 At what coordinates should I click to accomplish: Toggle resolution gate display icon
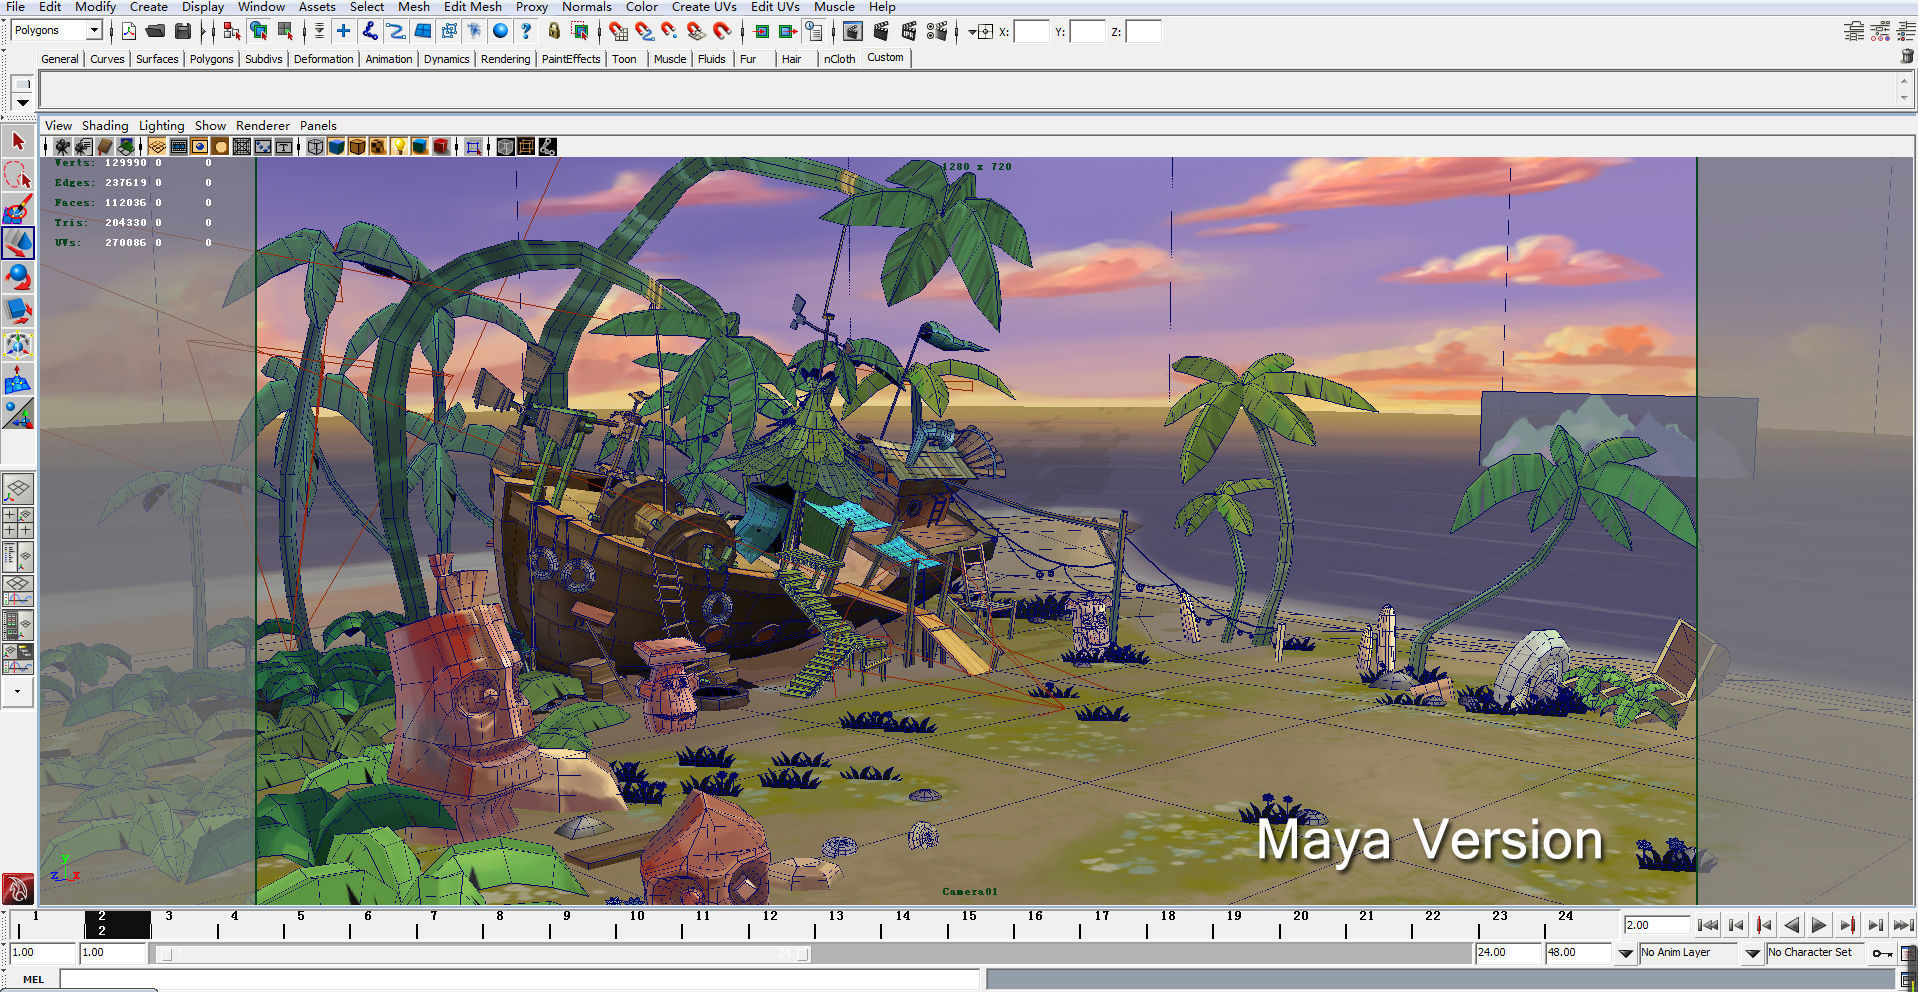click(x=200, y=147)
